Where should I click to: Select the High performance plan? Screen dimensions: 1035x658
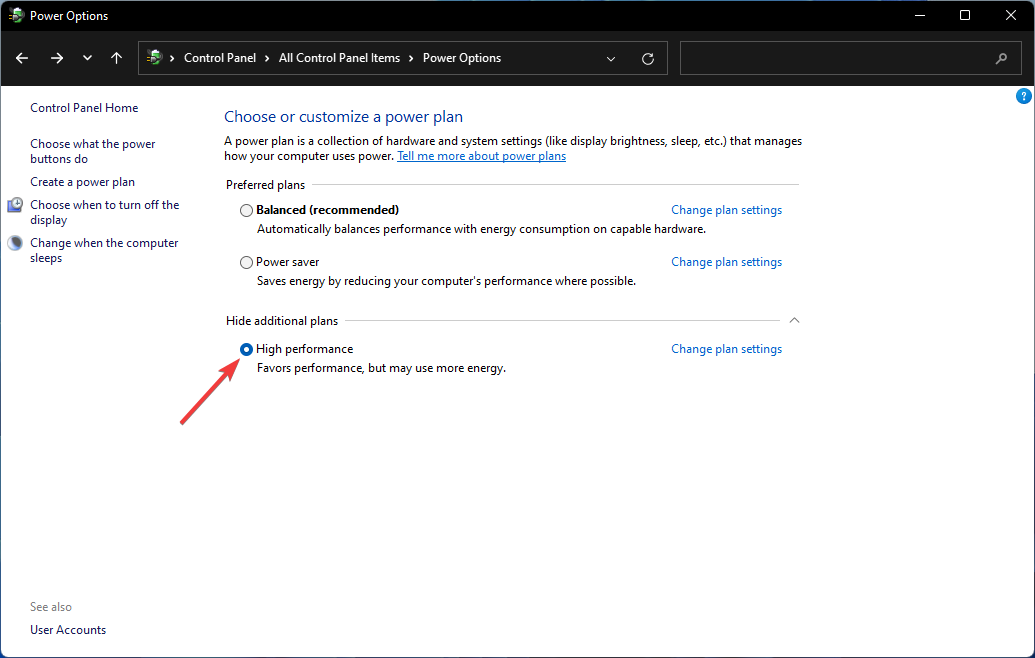tap(246, 349)
